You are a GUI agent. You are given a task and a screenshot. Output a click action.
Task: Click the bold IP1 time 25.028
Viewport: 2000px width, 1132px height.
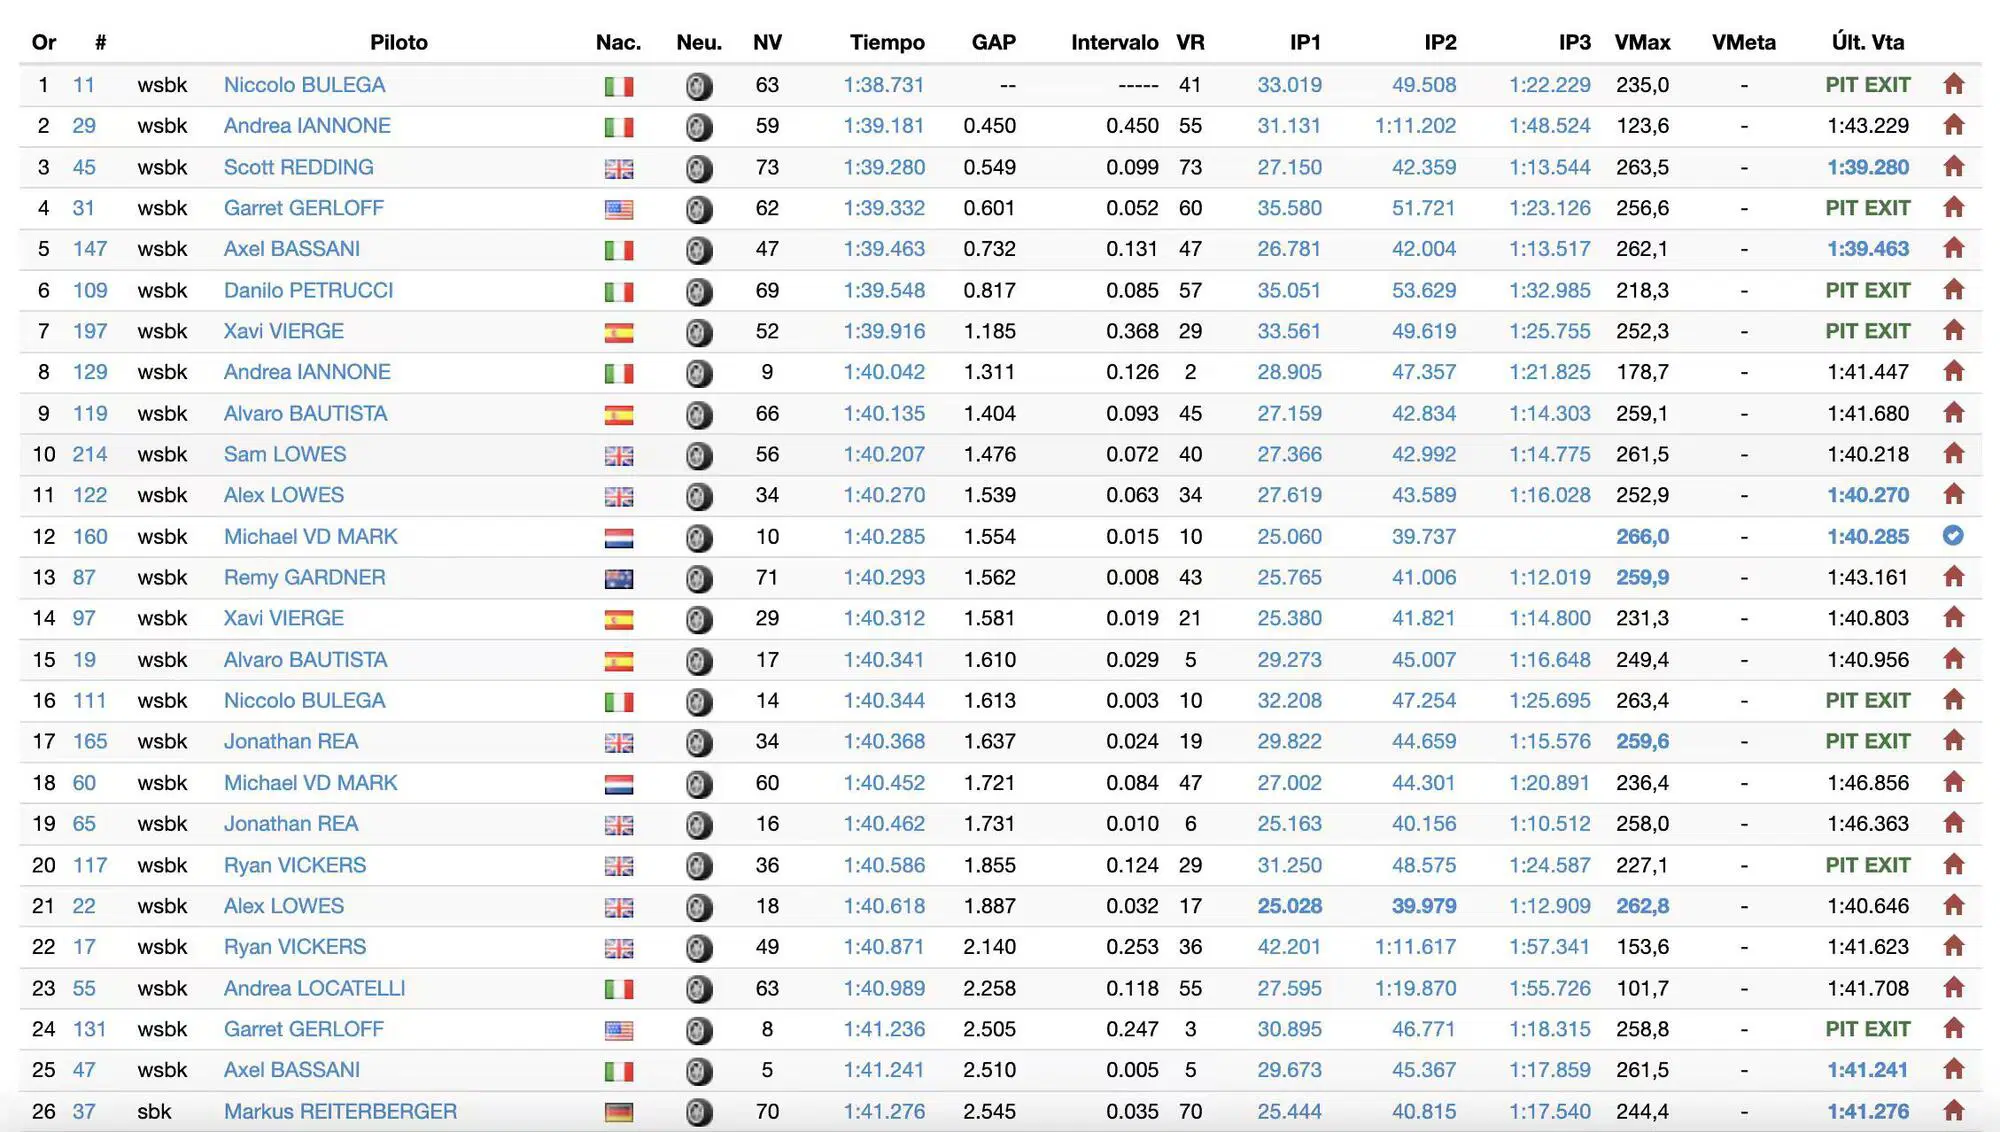pos(1289,906)
